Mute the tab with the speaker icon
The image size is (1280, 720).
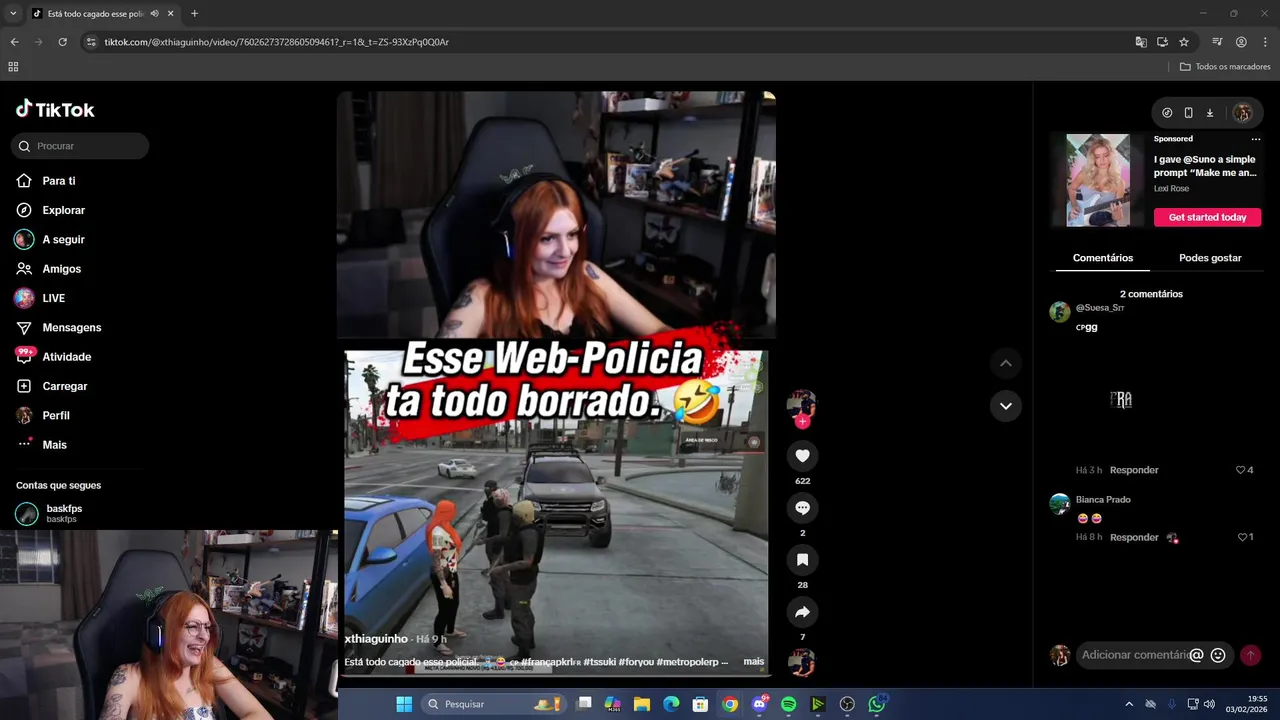pos(154,13)
